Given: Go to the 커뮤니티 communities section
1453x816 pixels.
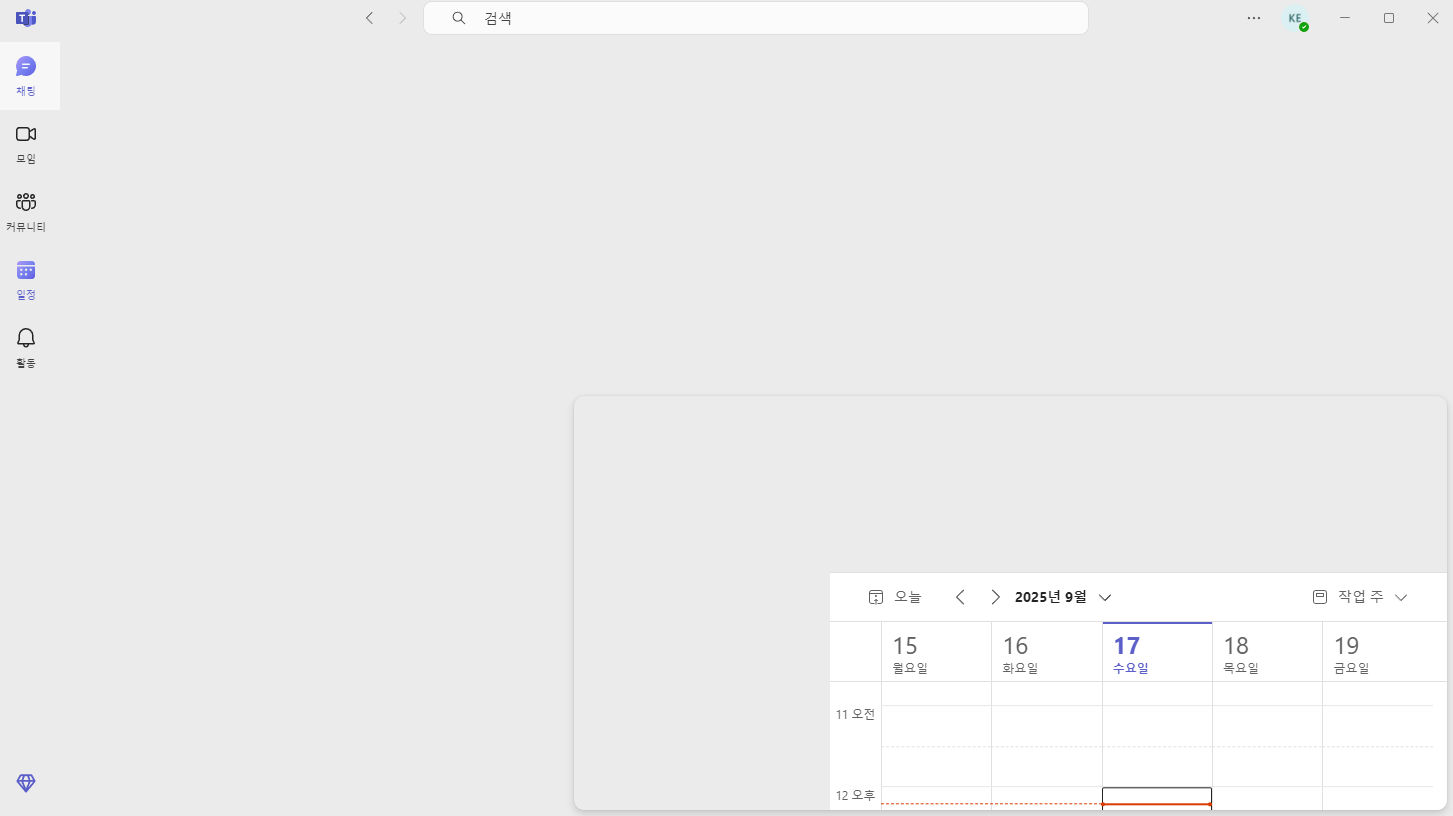Looking at the screenshot, I should [26, 212].
